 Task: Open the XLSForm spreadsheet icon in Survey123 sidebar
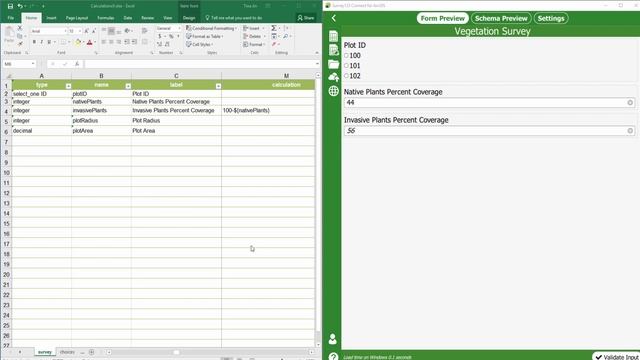coord(333,36)
